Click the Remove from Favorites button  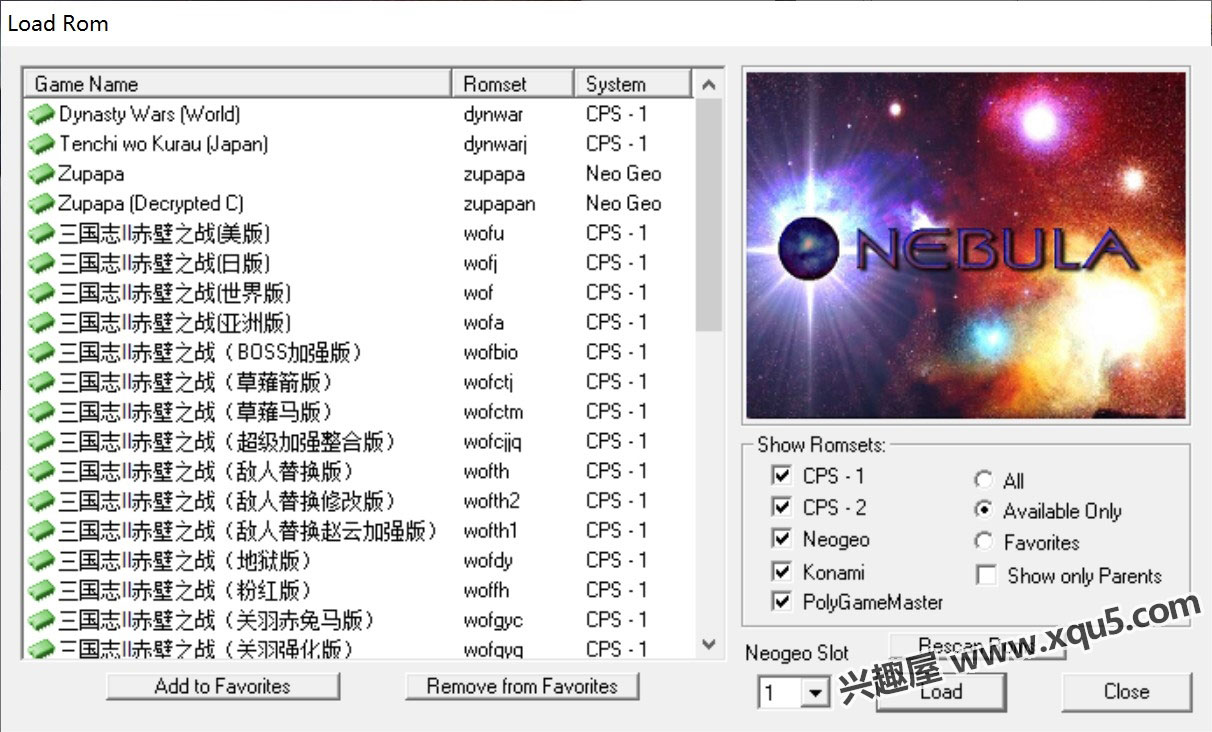pyautogui.click(x=522, y=686)
